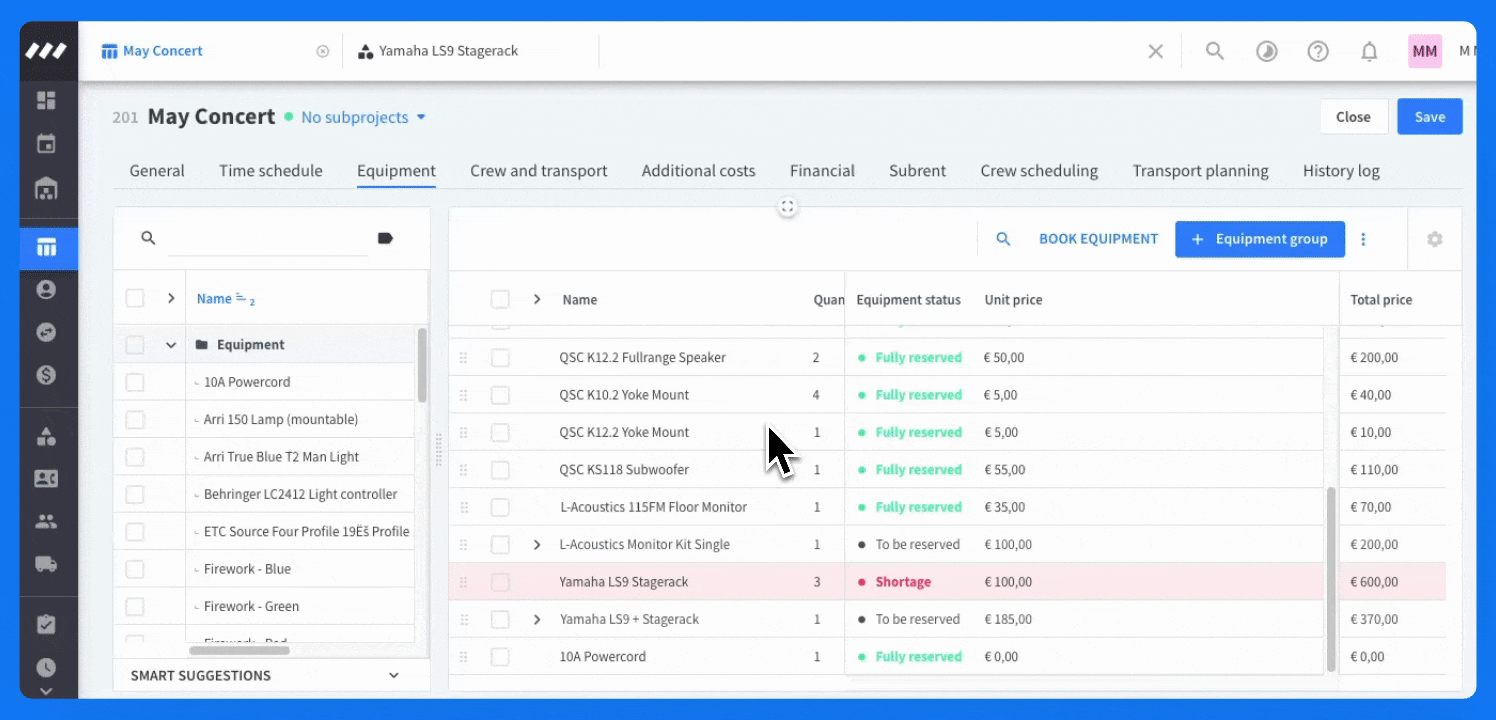Collapse the Equipment folder in the left tree
The height and width of the screenshot is (720, 1496).
click(168, 344)
